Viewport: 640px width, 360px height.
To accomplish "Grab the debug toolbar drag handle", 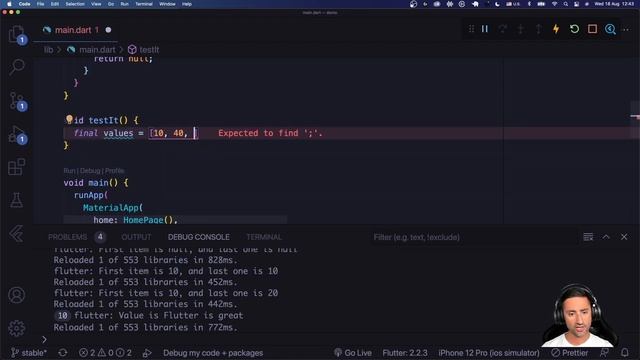I will (x=471, y=29).
